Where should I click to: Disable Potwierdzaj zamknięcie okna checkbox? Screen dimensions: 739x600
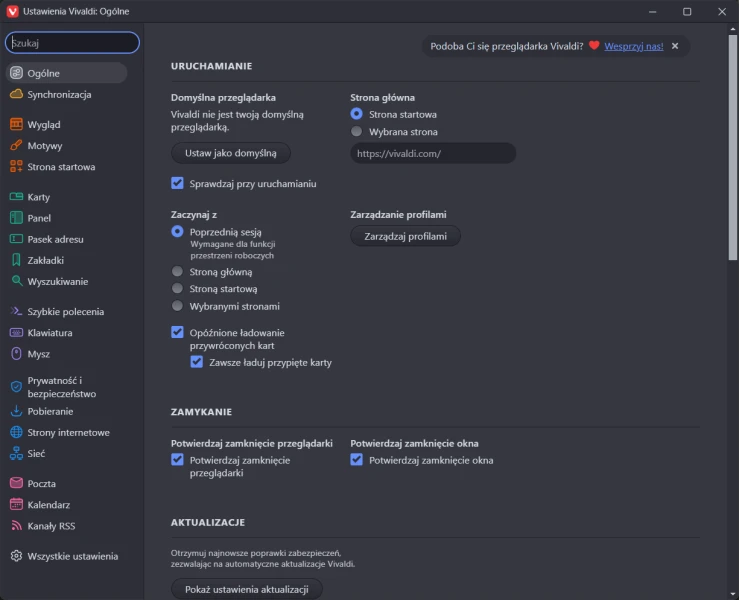point(356,460)
